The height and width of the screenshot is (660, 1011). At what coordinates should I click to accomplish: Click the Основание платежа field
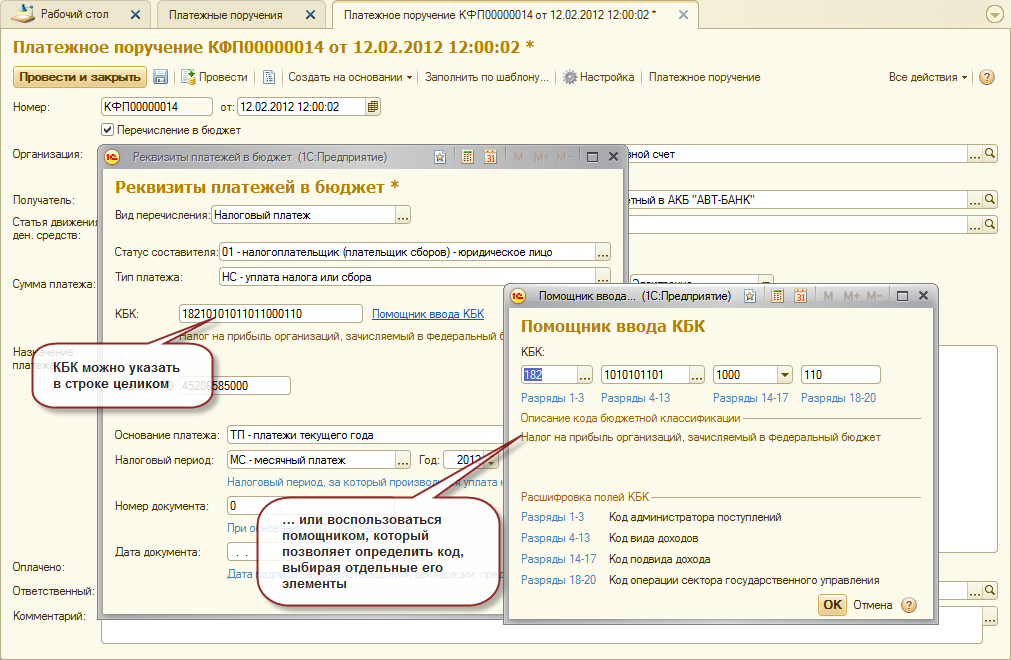click(x=365, y=435)
